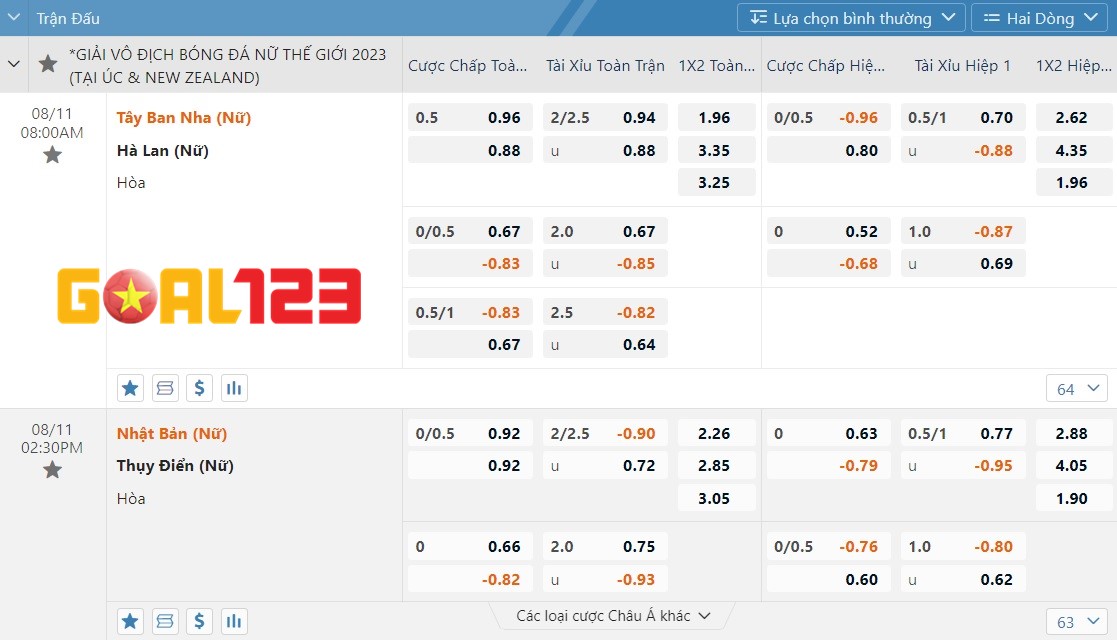Screen dimensions: 1117x640
Task: Click the scoreboard icon under the Nhật Bản match
Action: click(x=165, y=621)
